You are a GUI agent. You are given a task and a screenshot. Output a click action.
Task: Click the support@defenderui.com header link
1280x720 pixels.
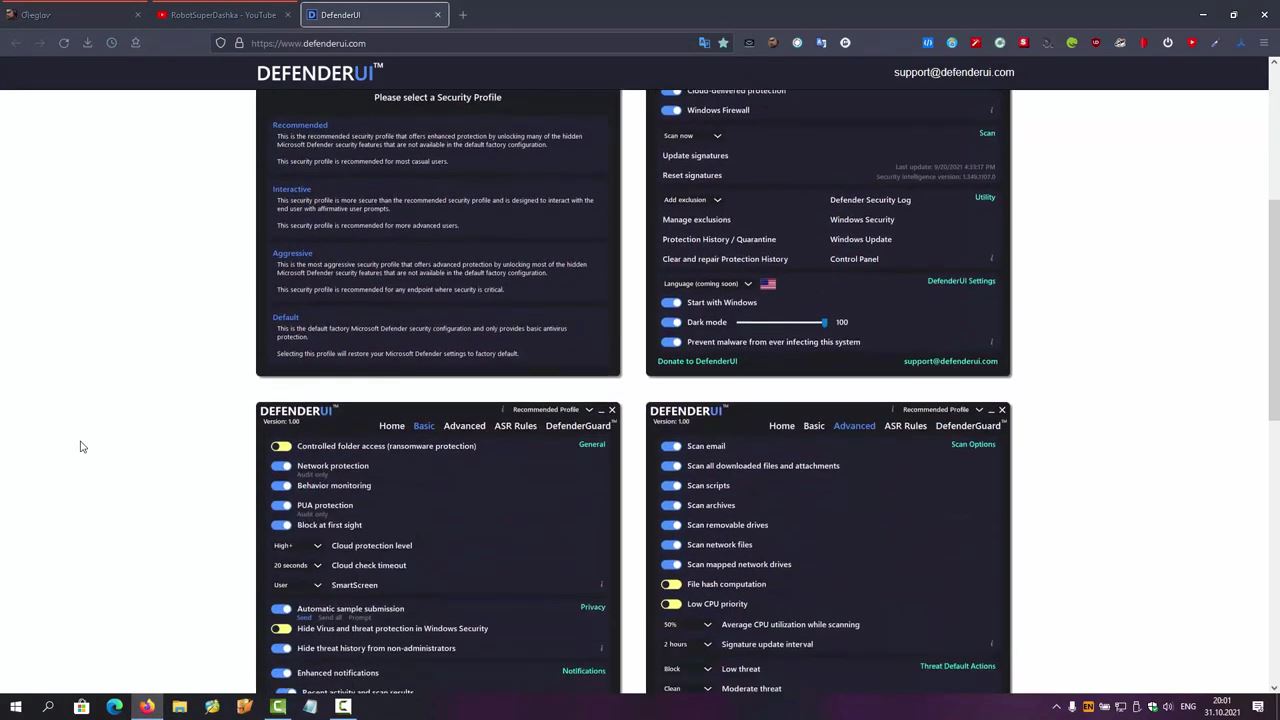point(953,72)
